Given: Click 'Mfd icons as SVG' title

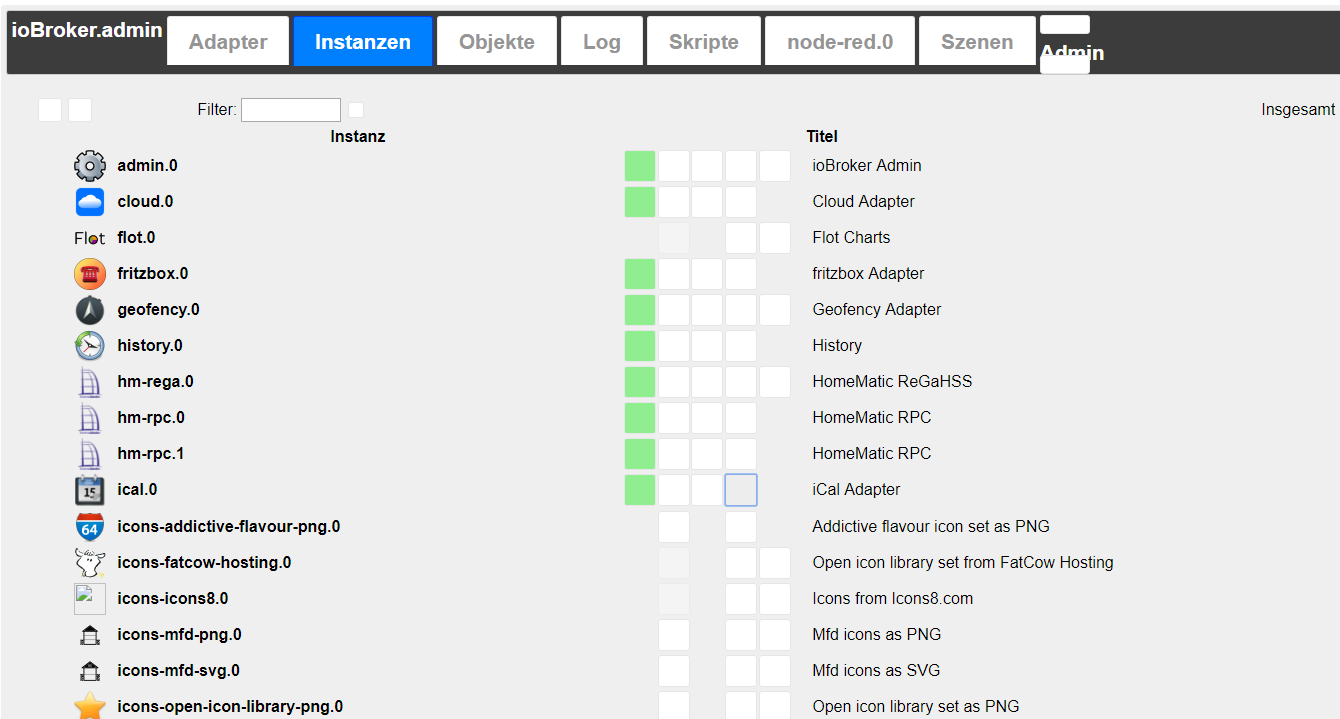Looking at the screenshot, I should coord(876,671).
